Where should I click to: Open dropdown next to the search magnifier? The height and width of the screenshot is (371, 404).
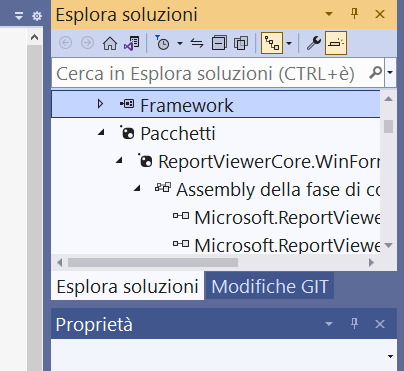390,72
